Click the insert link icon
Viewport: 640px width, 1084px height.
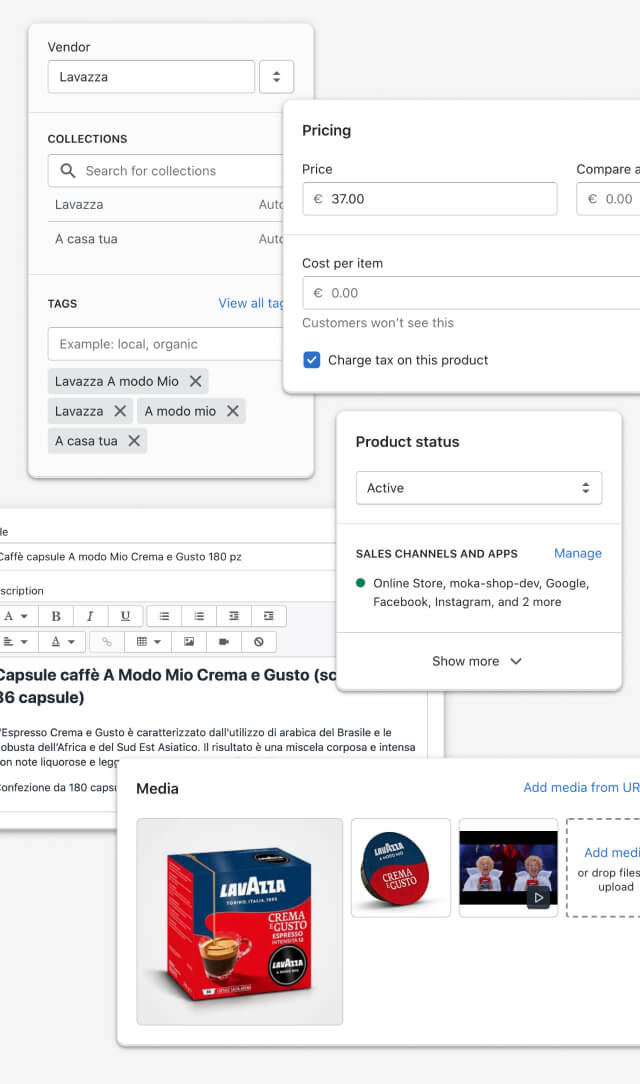(x=106, y=642)
